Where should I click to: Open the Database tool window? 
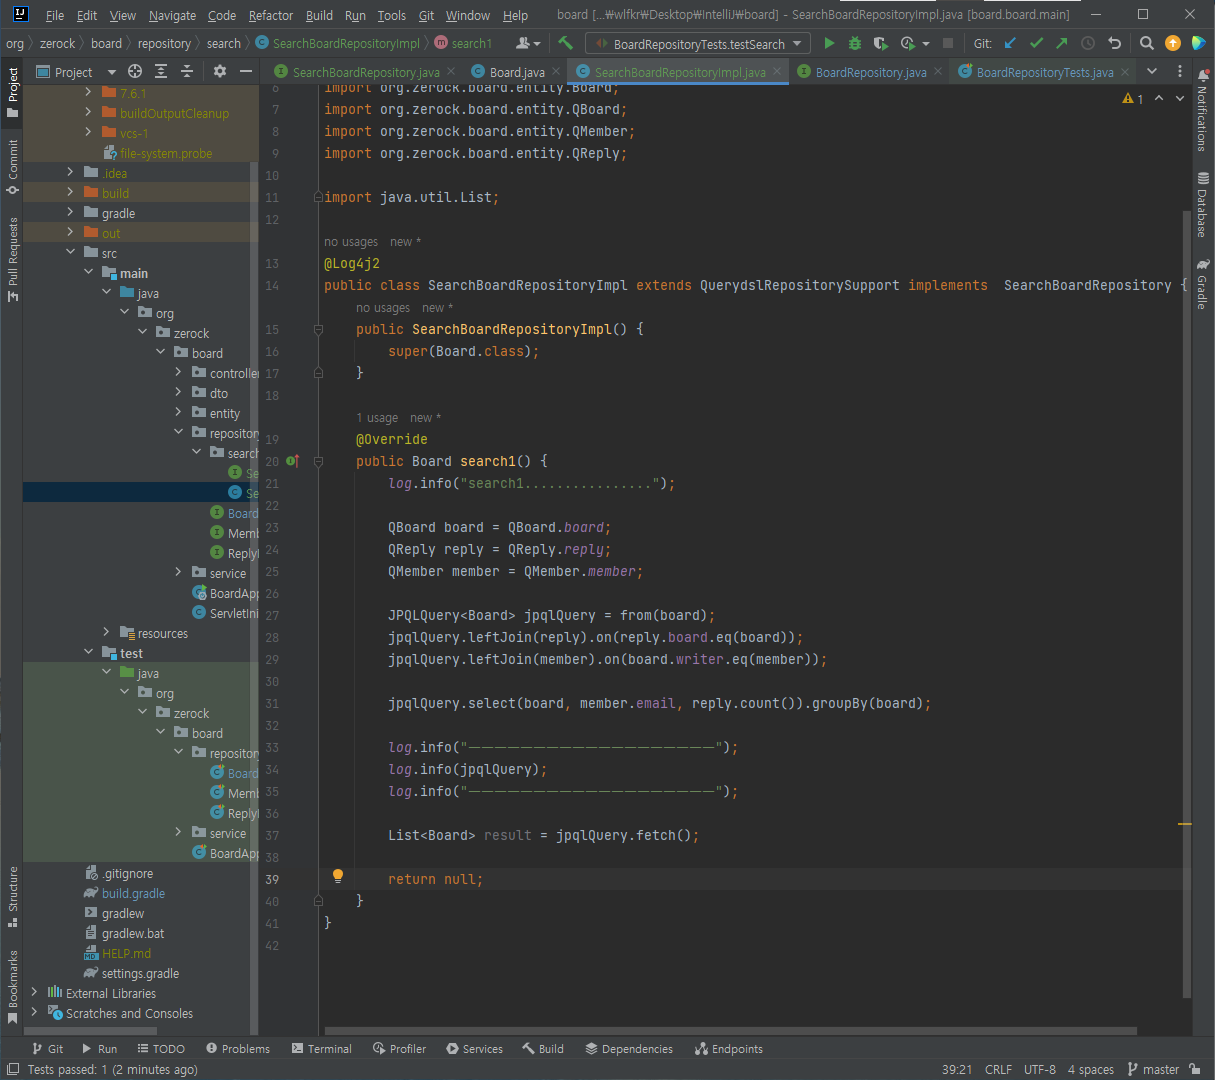(1202, 204)
